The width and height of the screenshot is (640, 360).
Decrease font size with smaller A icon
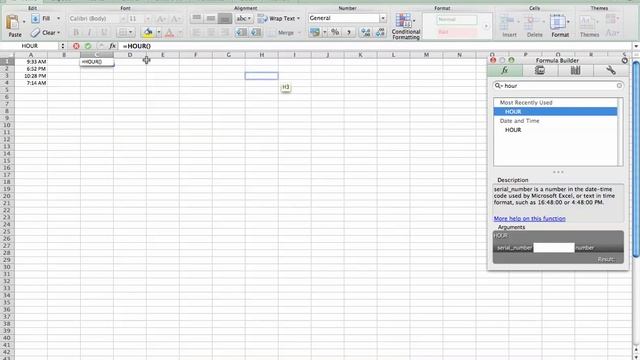pyautogui.click(x=176, y=19)
